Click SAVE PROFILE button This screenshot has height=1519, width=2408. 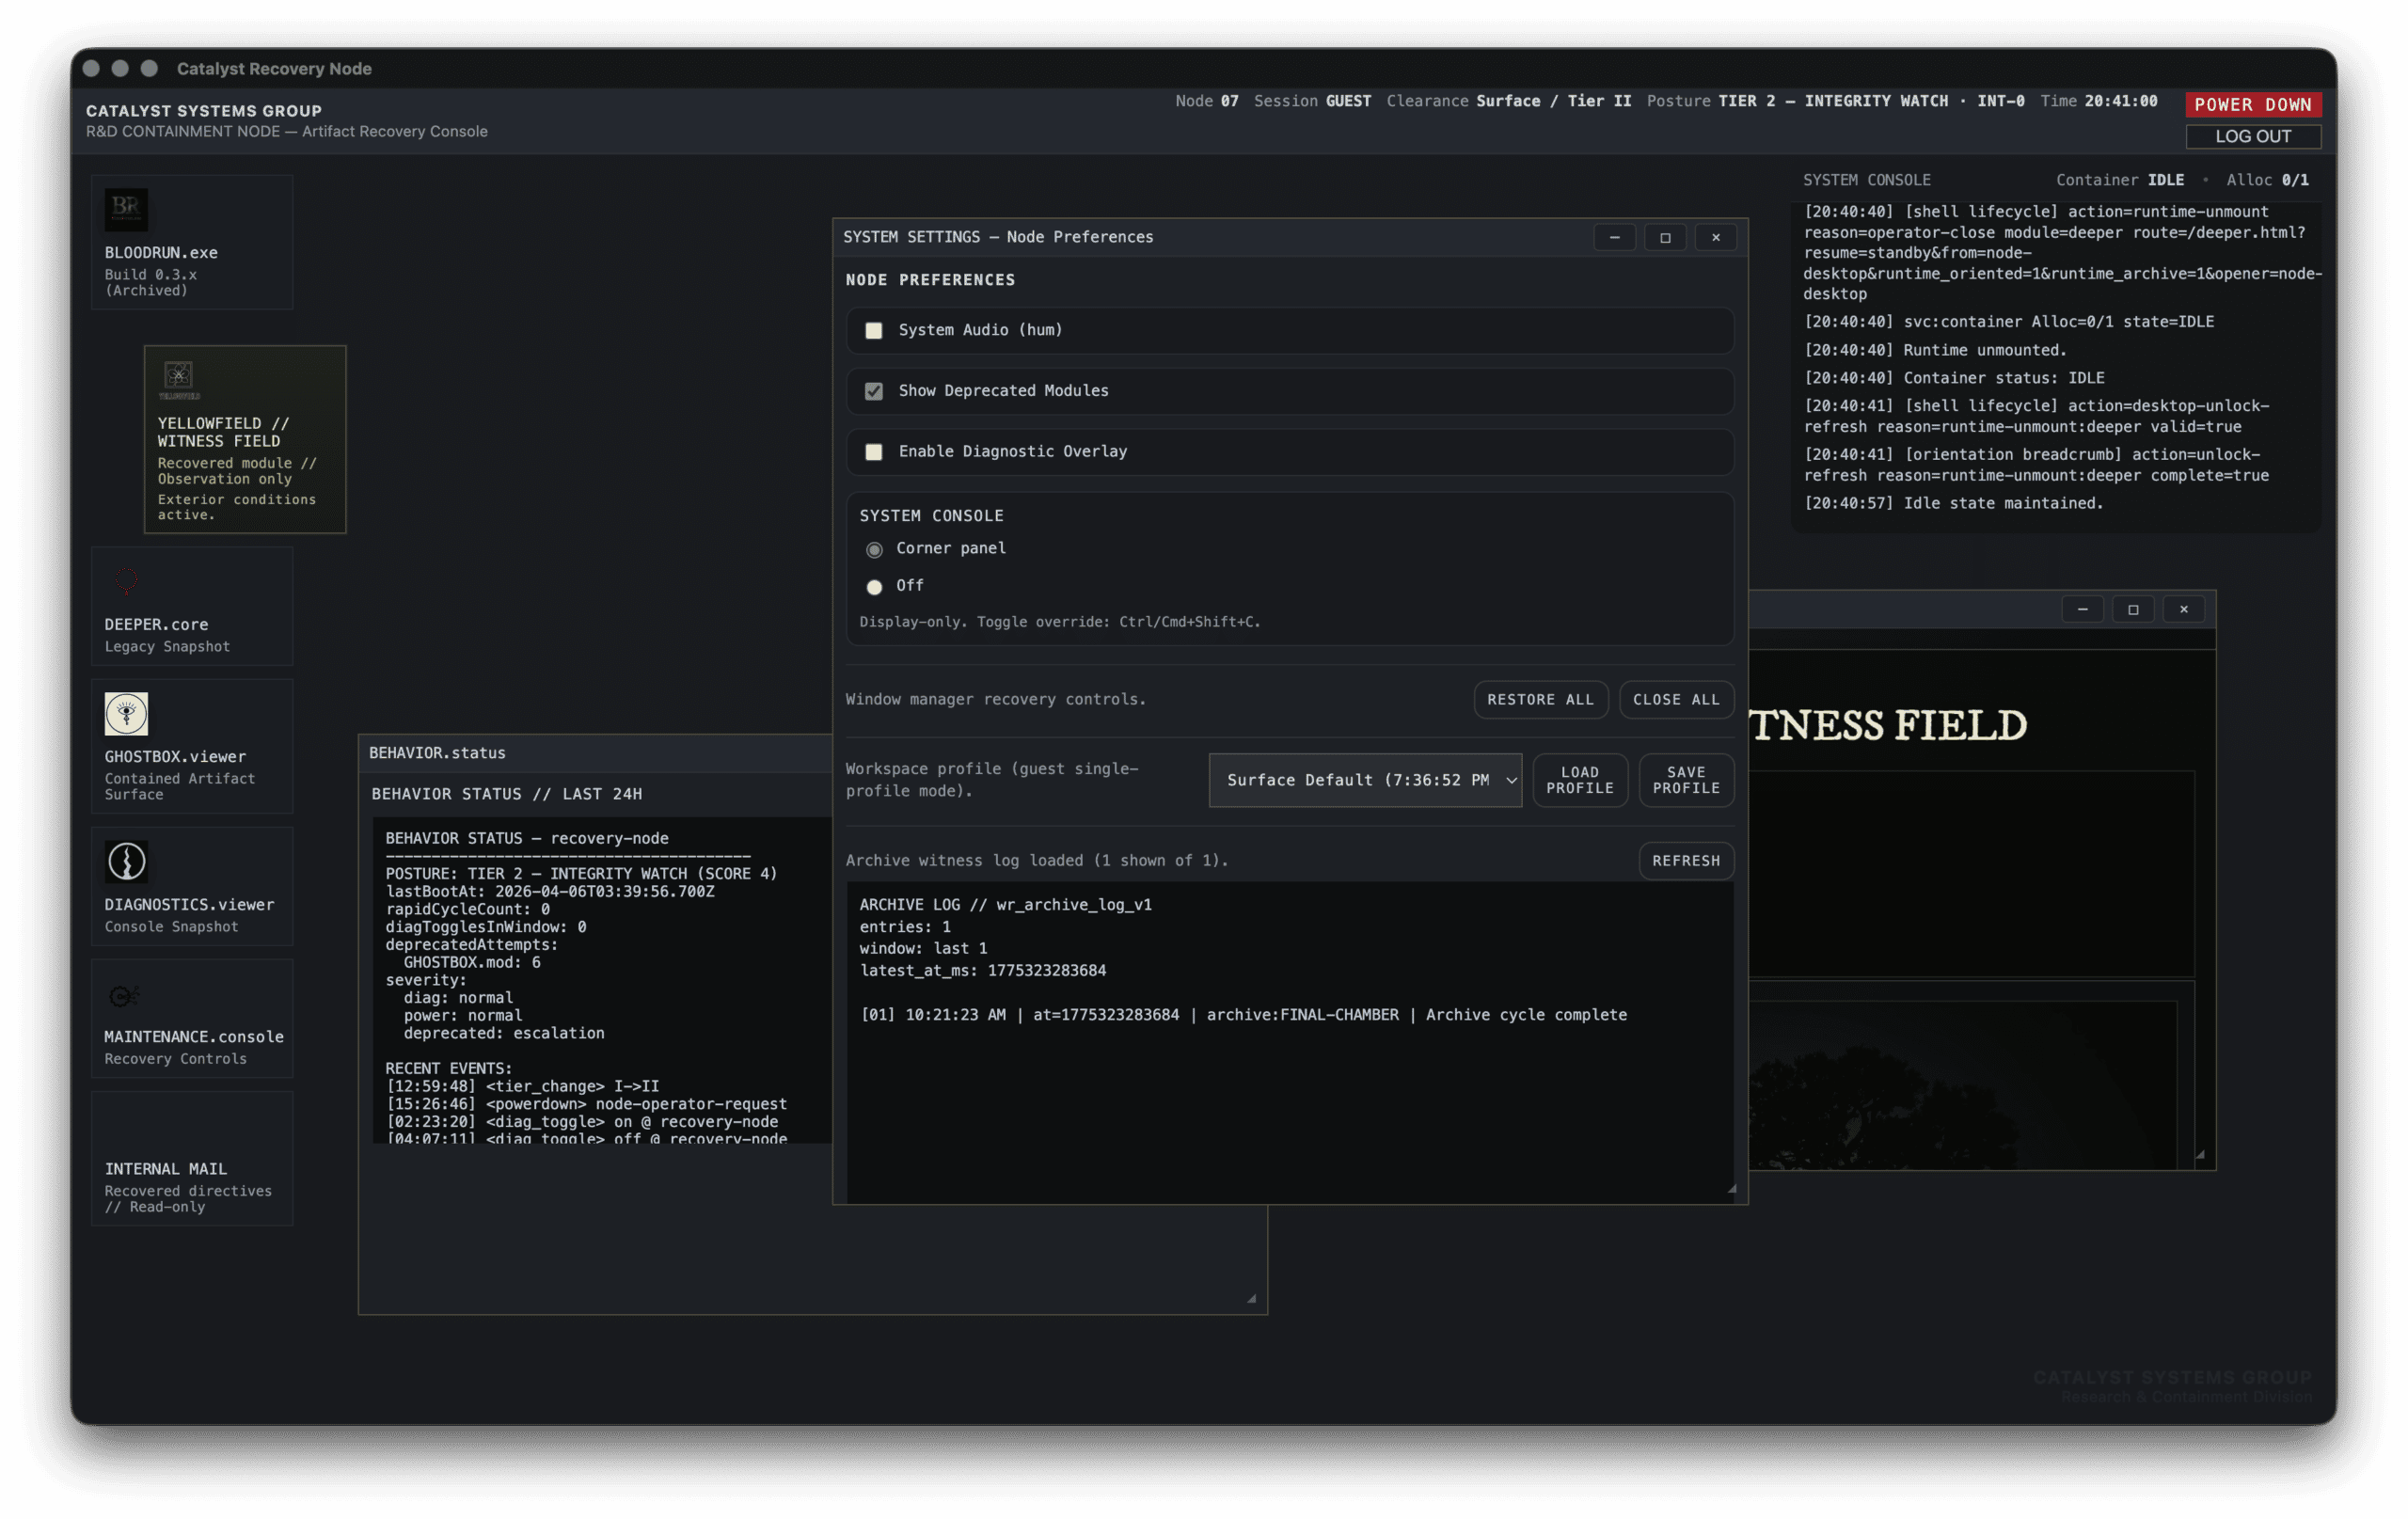[x=1686, y=780]
